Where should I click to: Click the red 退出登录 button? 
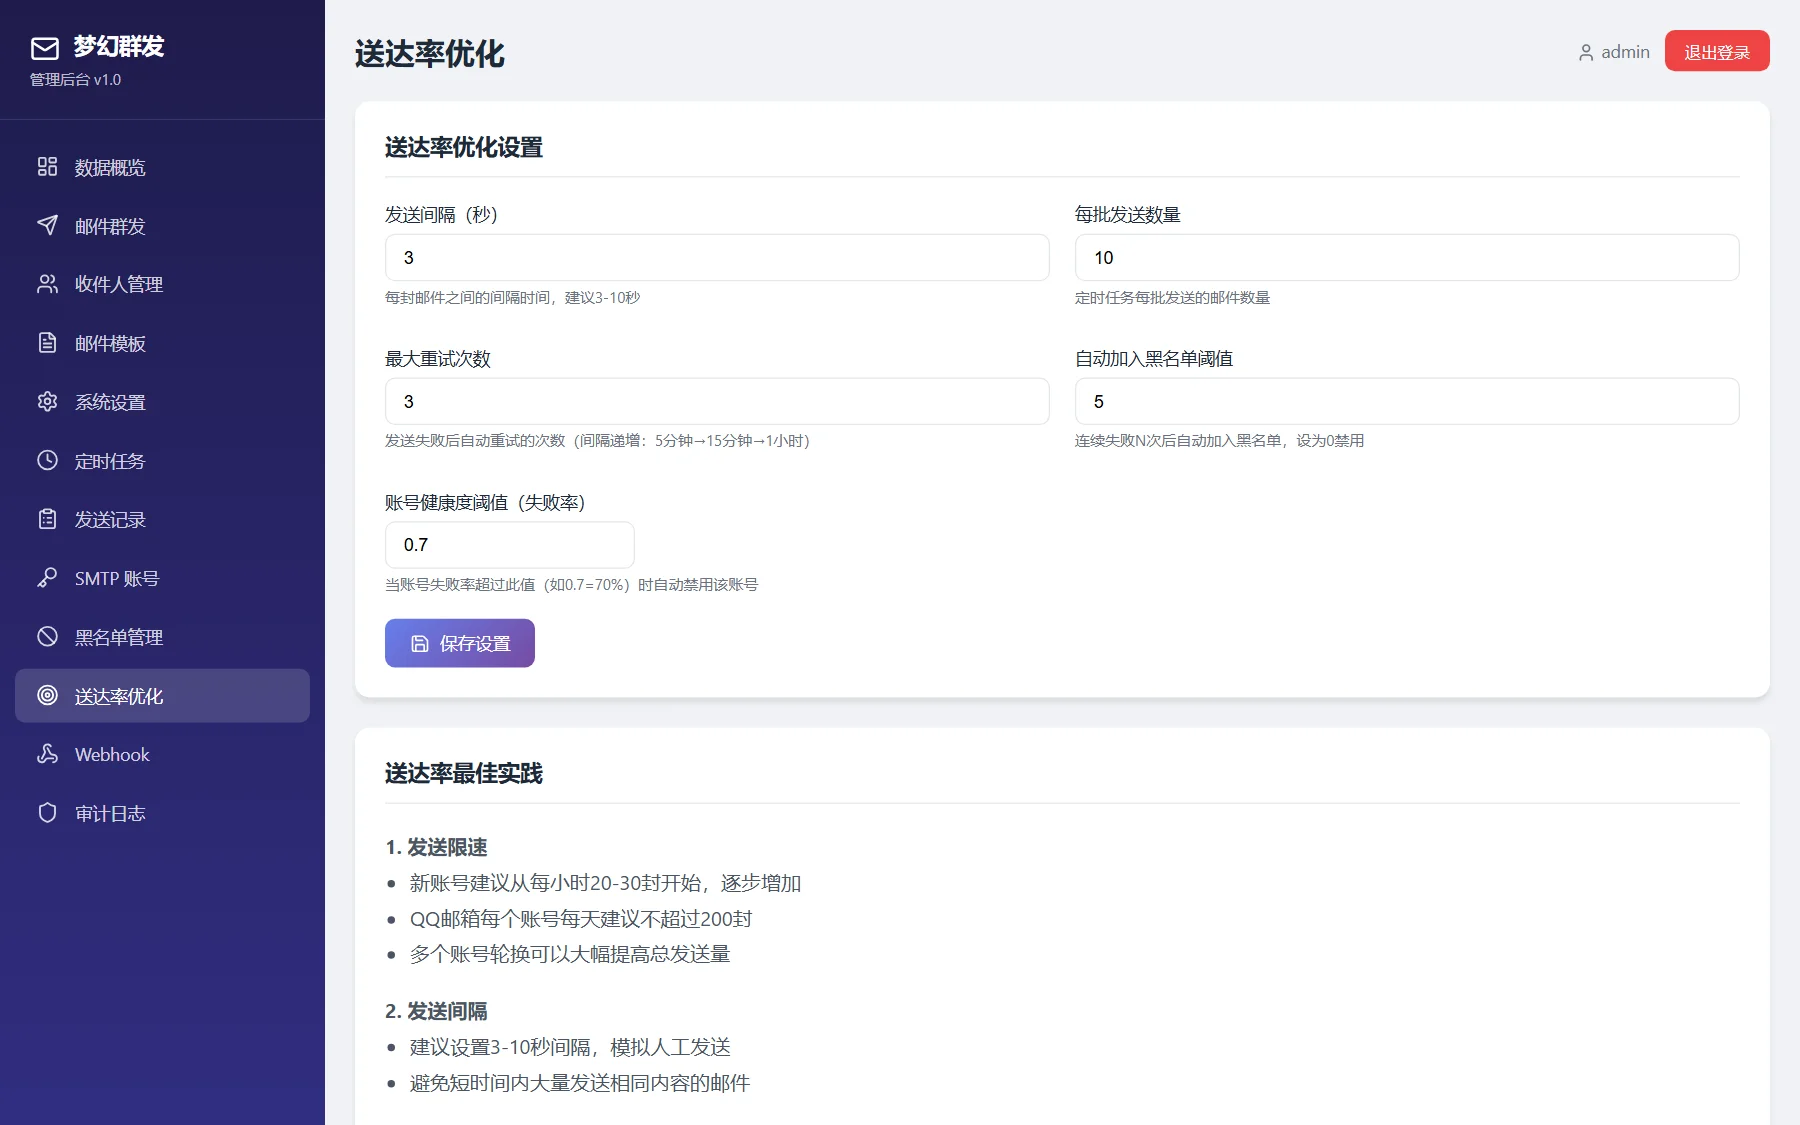(1717, 51)
